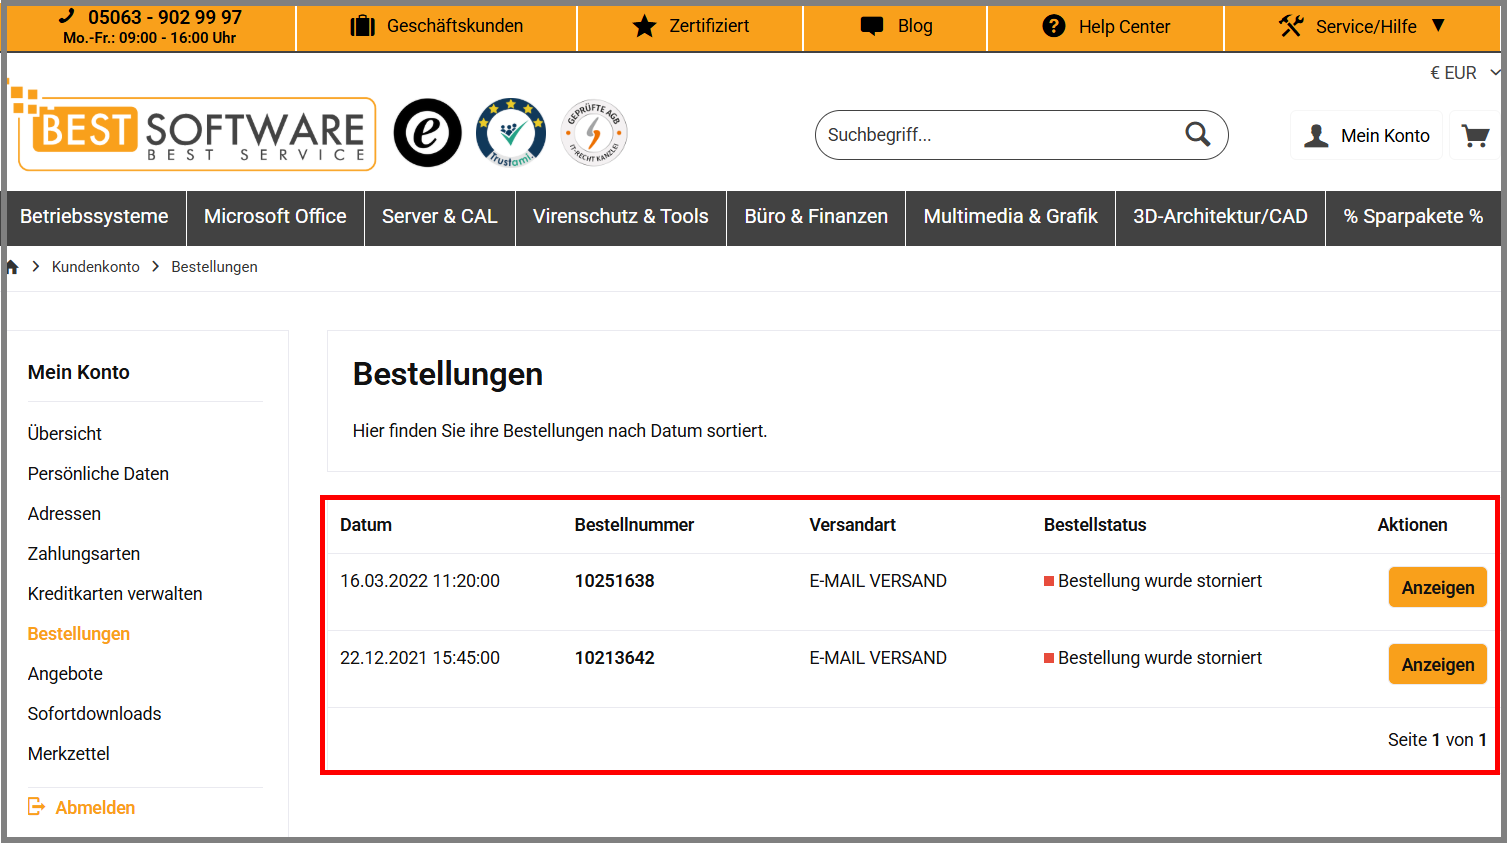Open Sofortdownloads in sidebar

[94, 714]
